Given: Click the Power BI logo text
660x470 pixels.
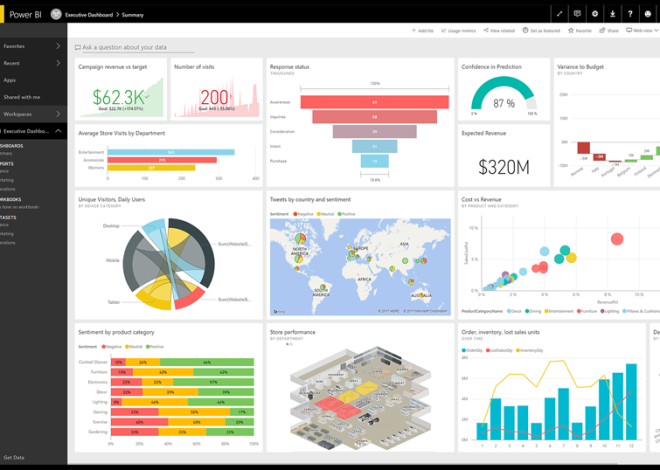Looking at the screenshot, I should click(25, 15).
